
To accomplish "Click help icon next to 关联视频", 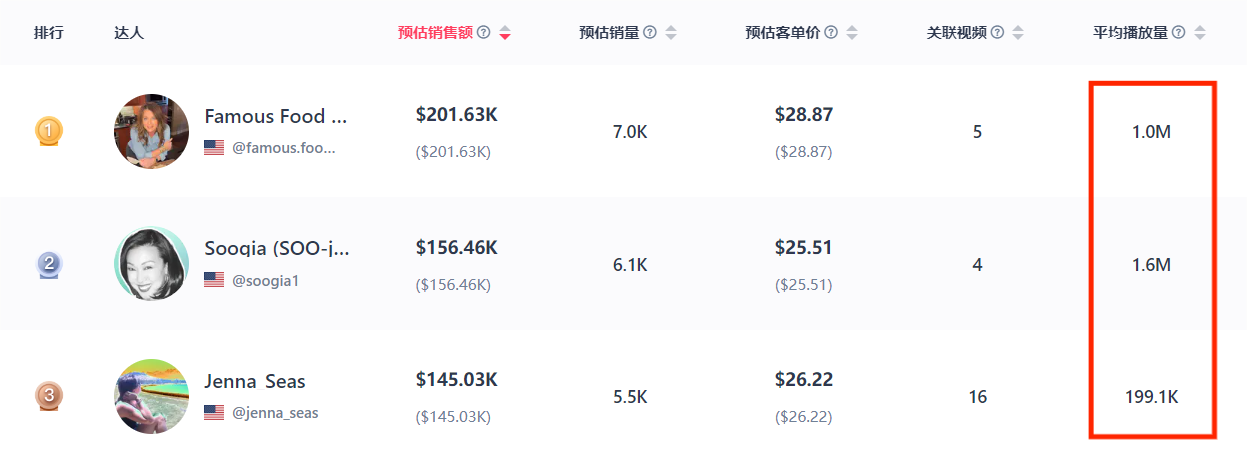I will click(997, 32).
